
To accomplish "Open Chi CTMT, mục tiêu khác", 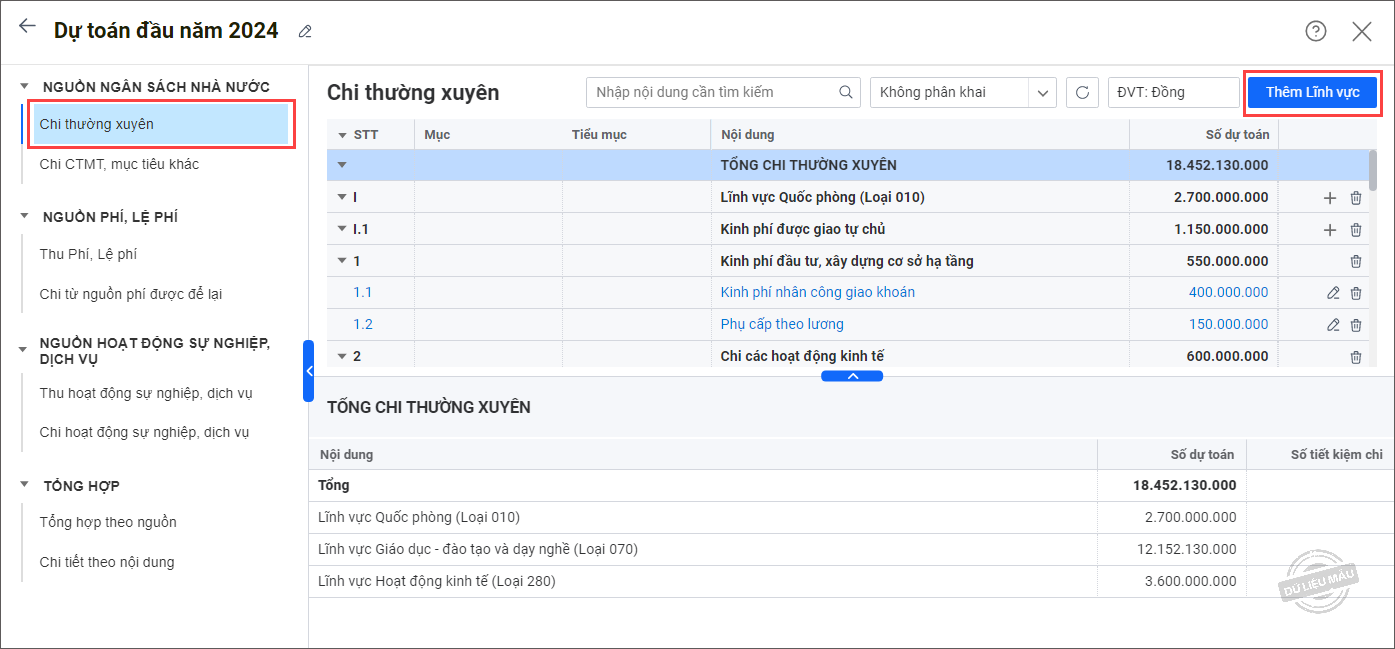I will tap(119, 164).
